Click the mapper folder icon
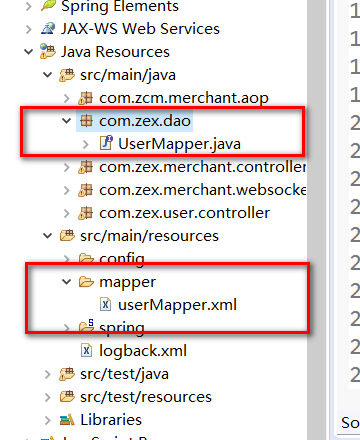The height and width of the screenshot is (440, 360). 86,282
